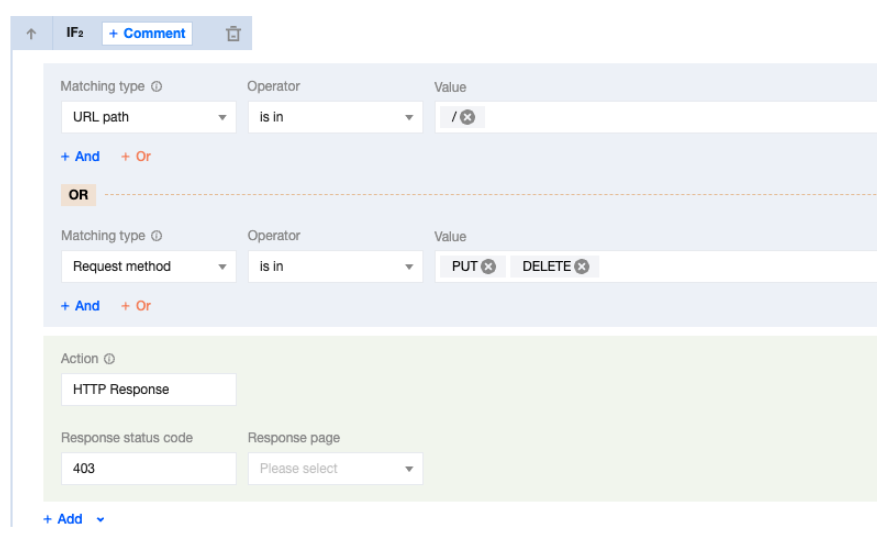Add an Or condition under Request method
Screen dimensions: 877x549
[136, 306]
